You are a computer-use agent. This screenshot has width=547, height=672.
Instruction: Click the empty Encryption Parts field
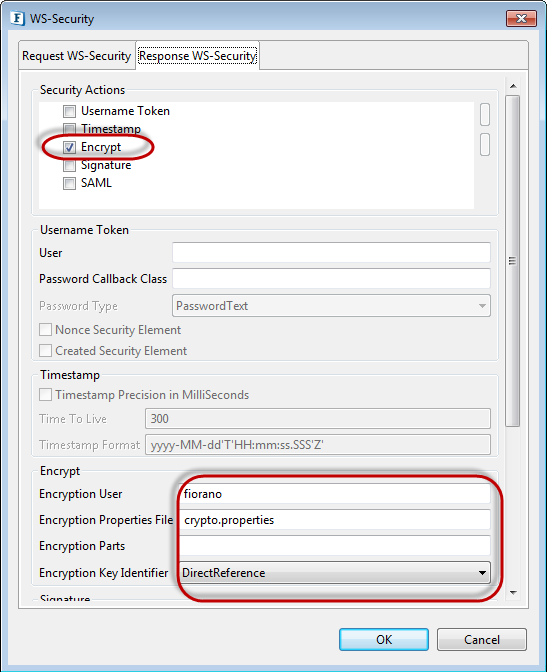click(335, 546)
